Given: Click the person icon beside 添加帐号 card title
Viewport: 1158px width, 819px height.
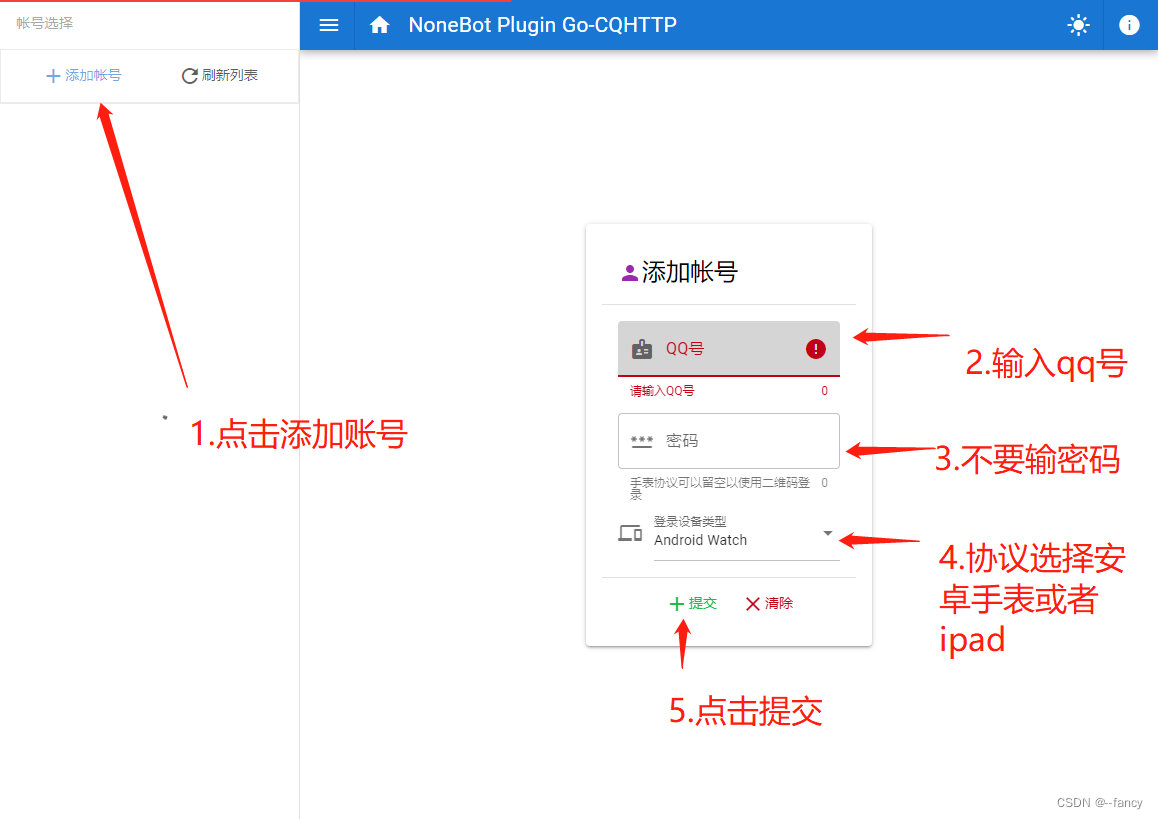Looking at the screenshot, I should click(628, 271).
